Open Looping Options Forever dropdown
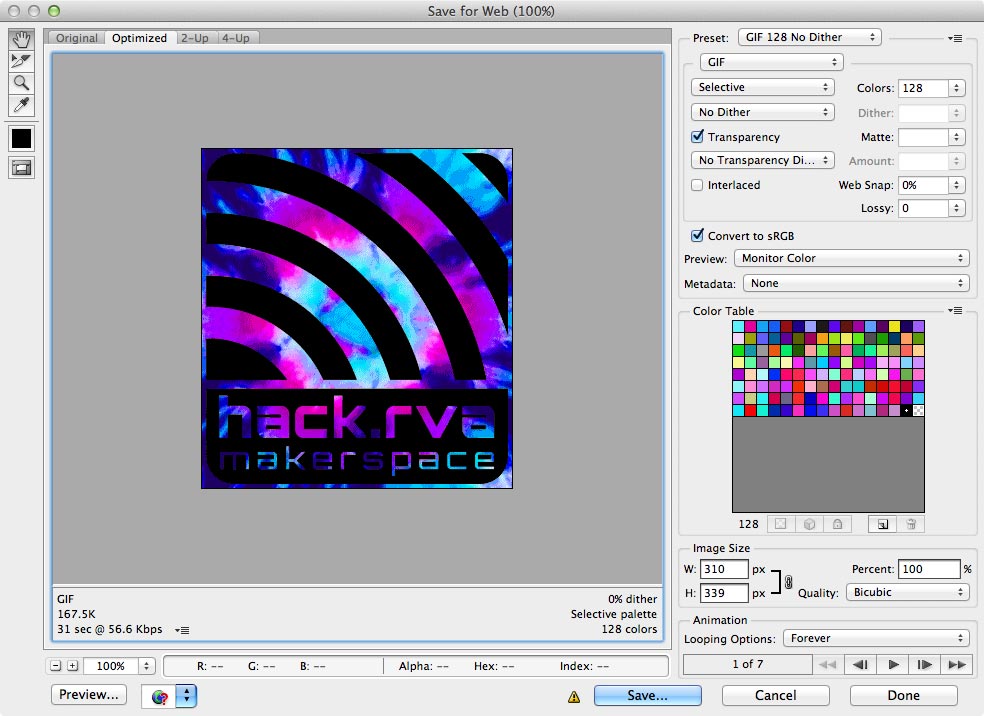 point(876,638)
